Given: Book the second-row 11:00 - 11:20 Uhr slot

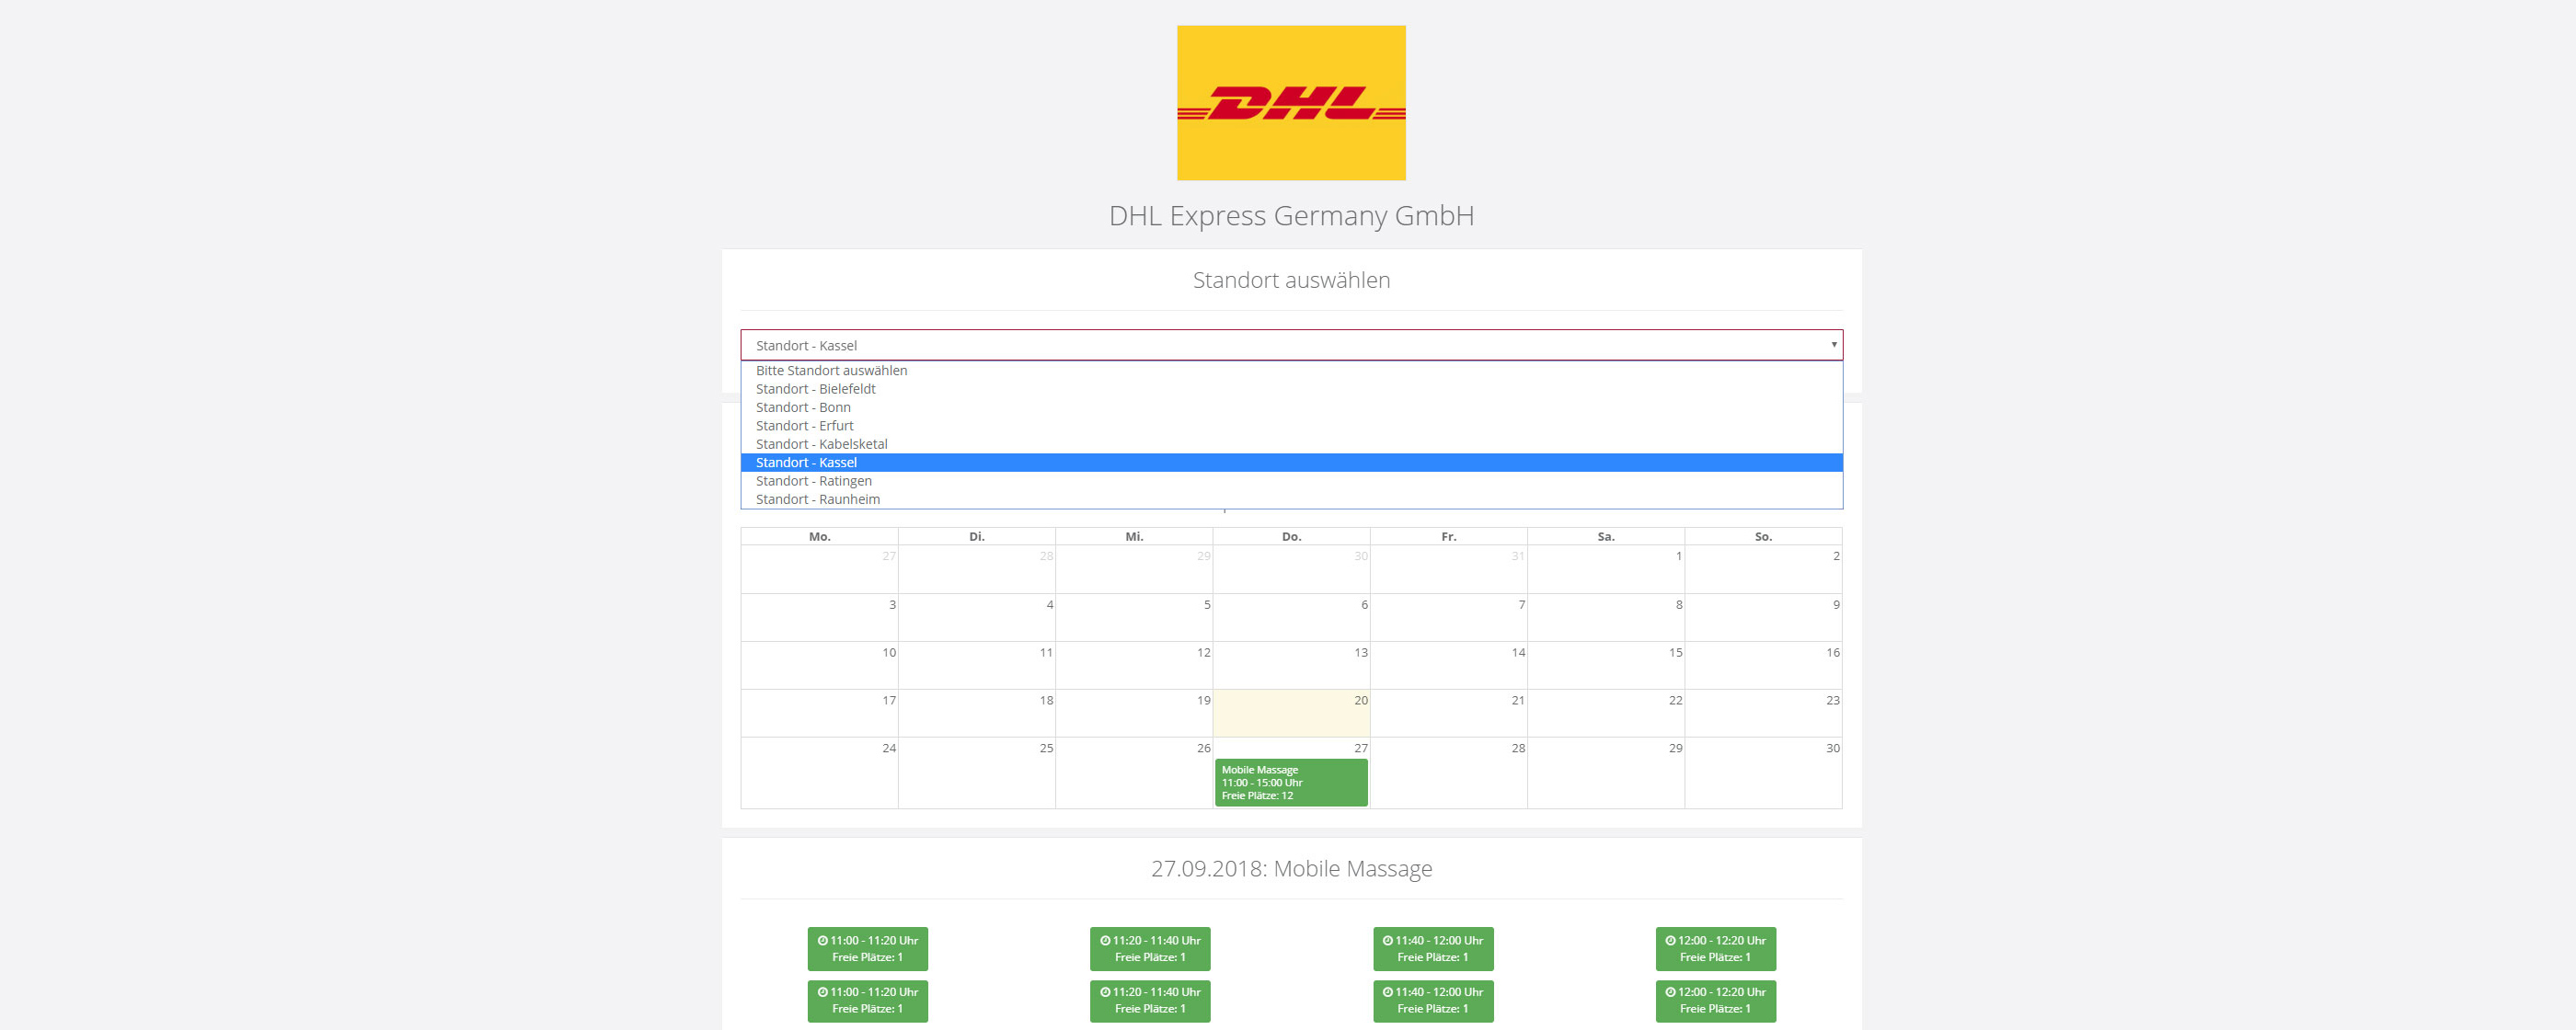Looking at the screenshot, I should (x=868, y=1001).
